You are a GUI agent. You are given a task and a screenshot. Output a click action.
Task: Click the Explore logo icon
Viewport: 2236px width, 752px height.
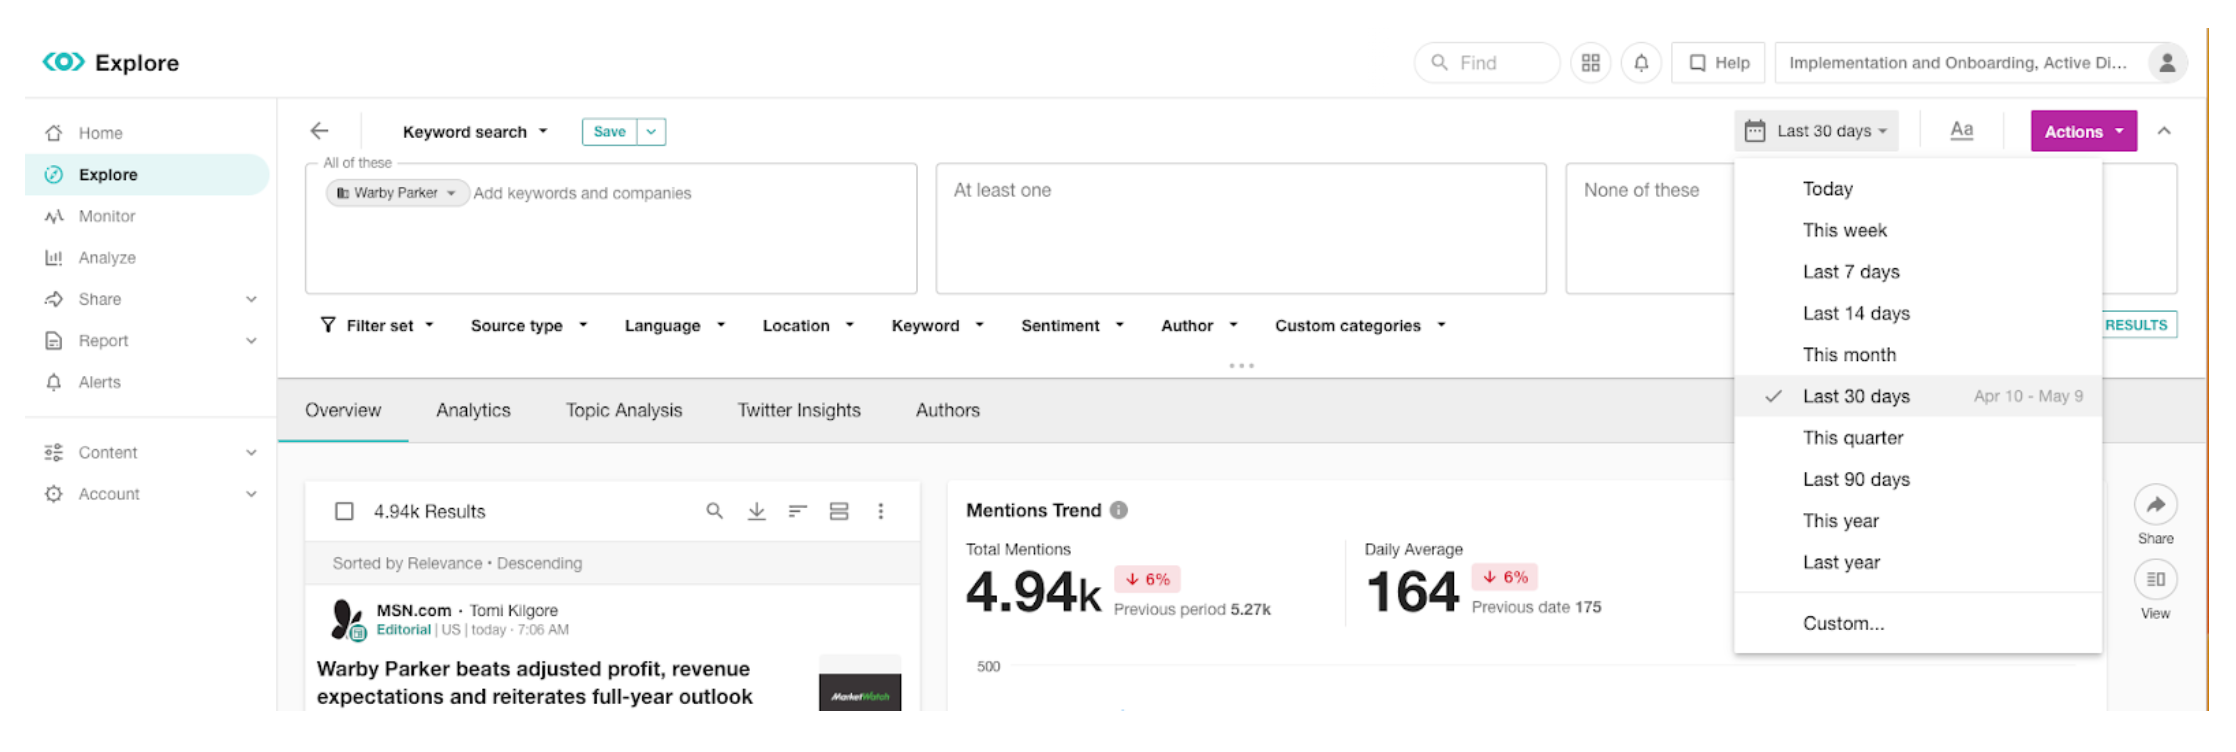point(63,62)
